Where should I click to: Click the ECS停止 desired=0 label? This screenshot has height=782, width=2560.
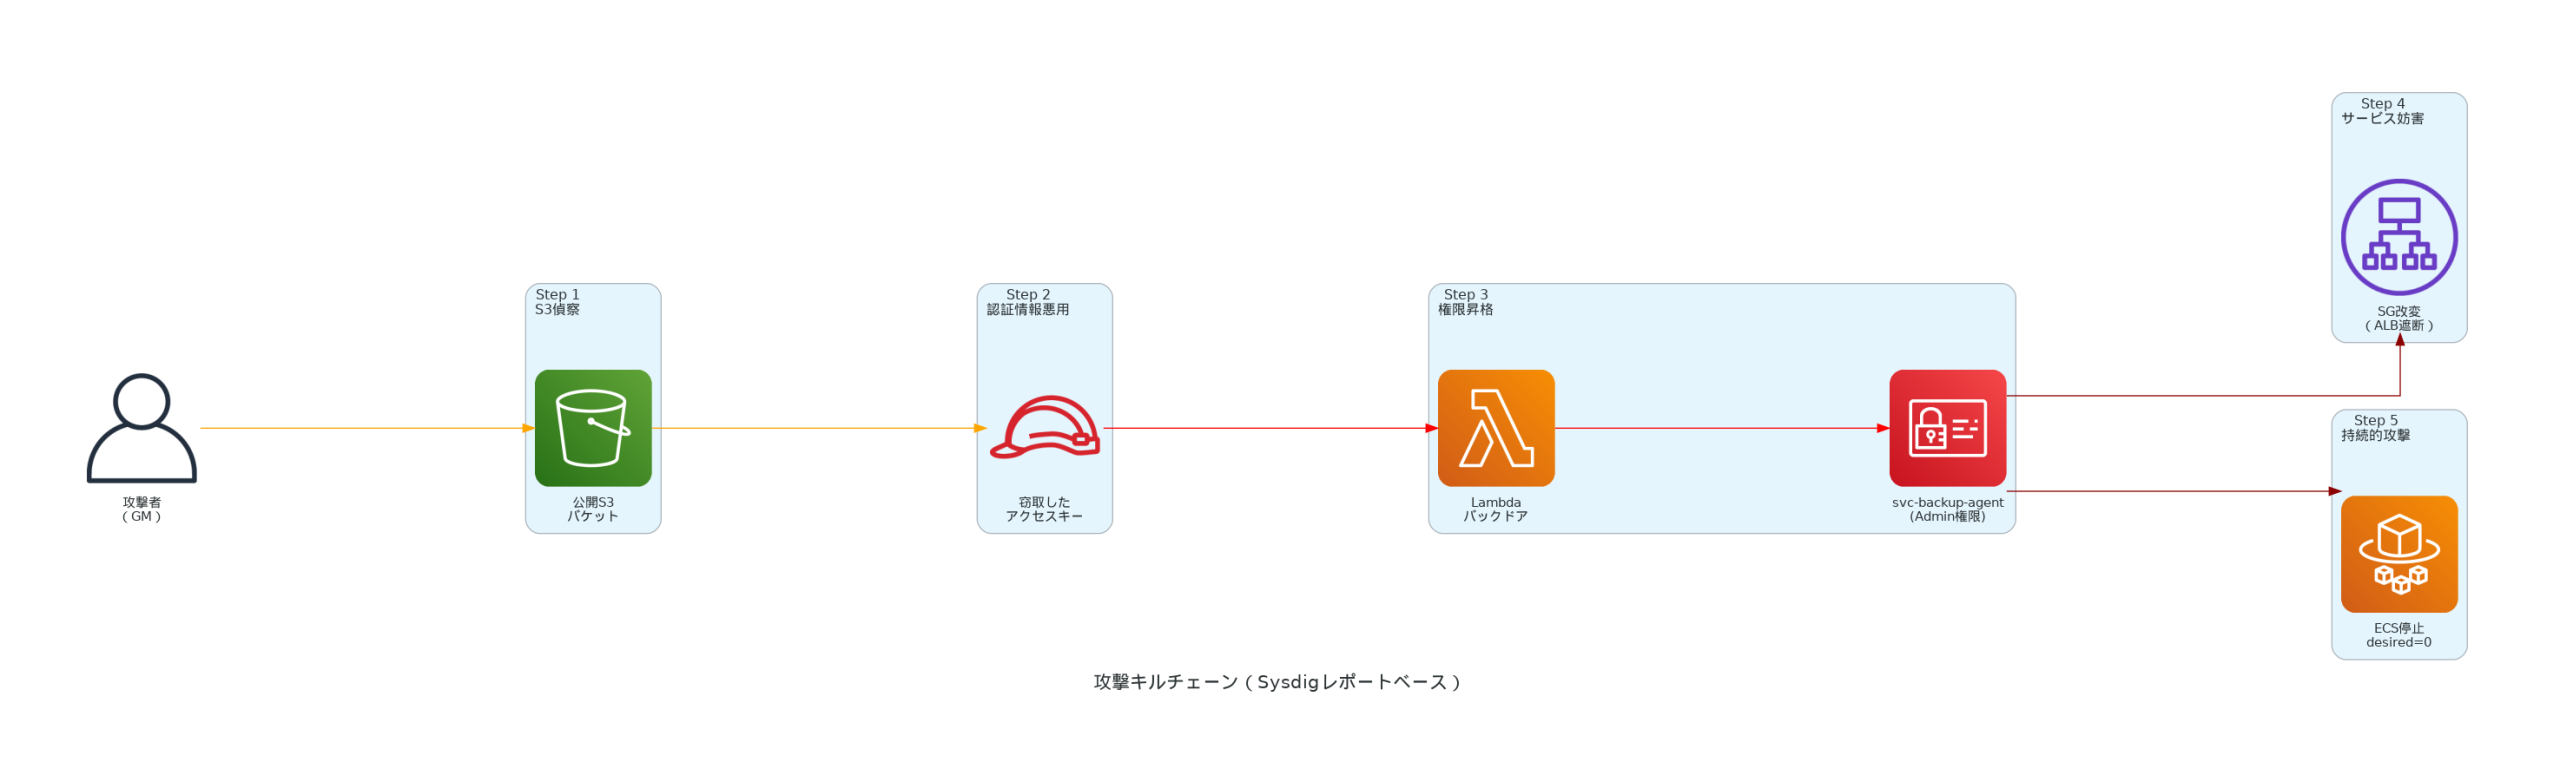[x=2398, y=635]
